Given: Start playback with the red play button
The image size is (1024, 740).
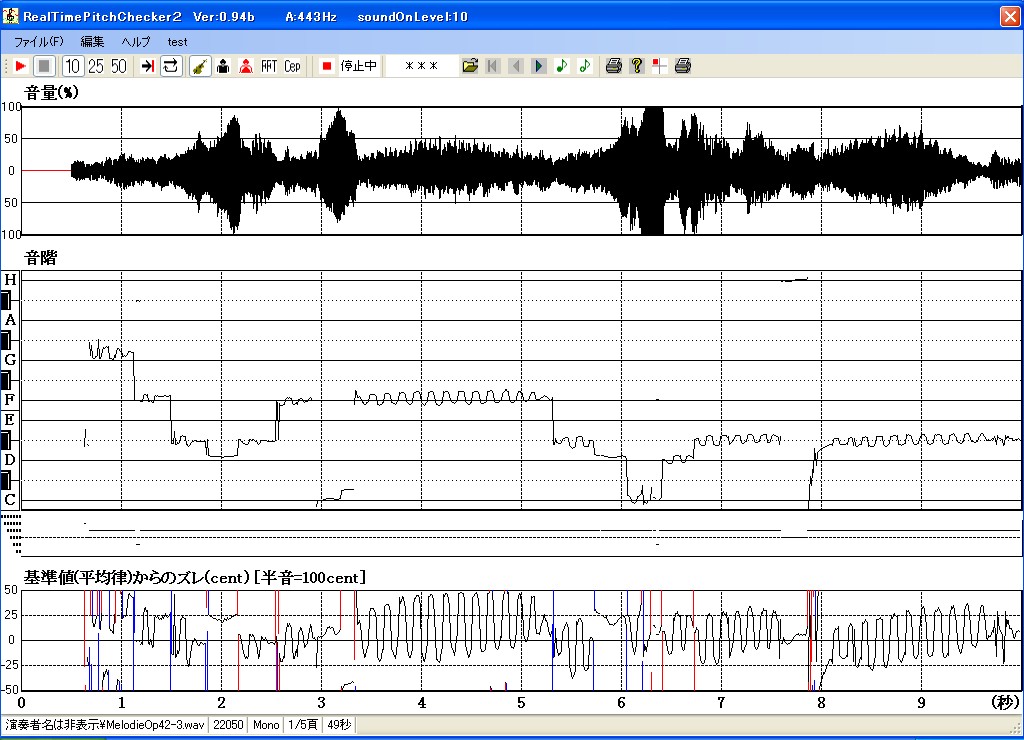Looking at the screenshot, I should pos(20,66).
